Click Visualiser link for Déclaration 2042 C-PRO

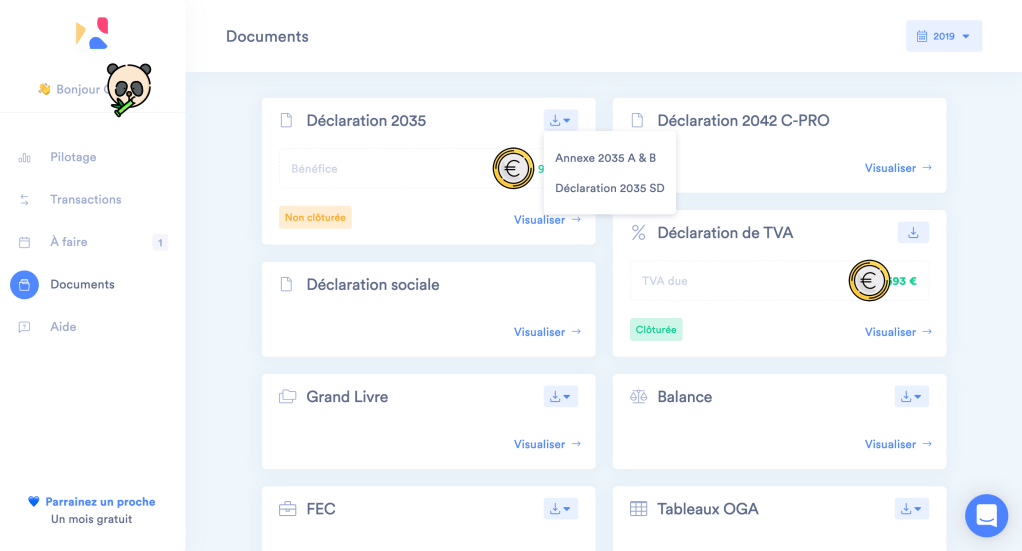897,168
